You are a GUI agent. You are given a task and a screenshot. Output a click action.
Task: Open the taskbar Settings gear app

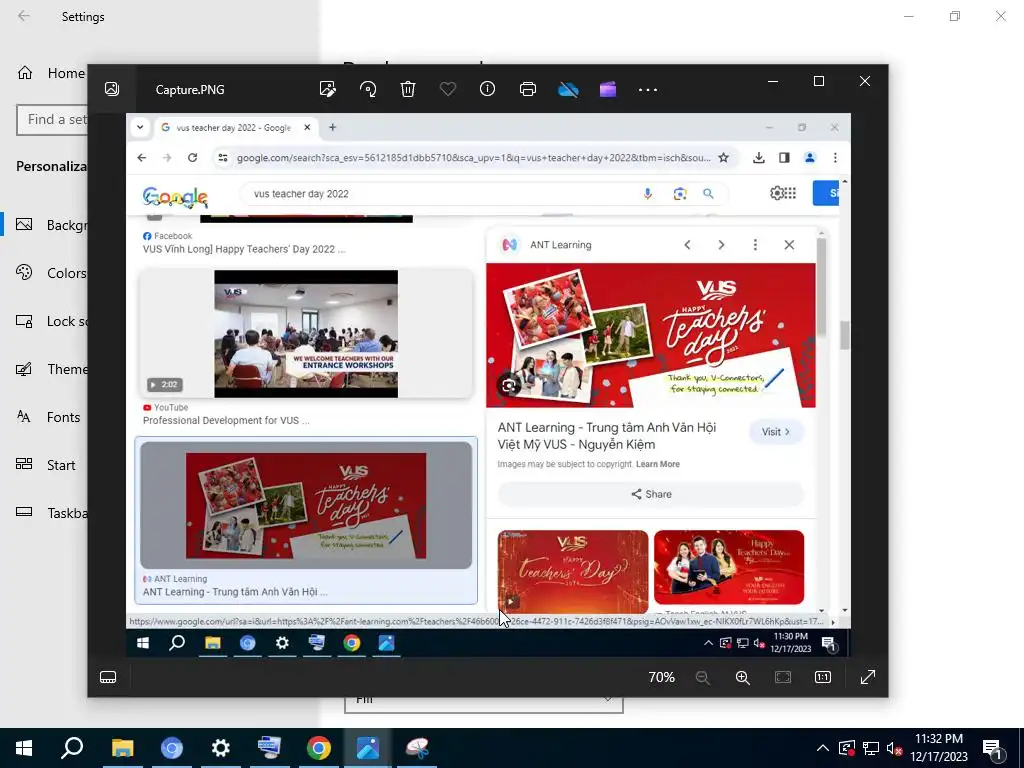pyautogui.click(x=221, y=748)
